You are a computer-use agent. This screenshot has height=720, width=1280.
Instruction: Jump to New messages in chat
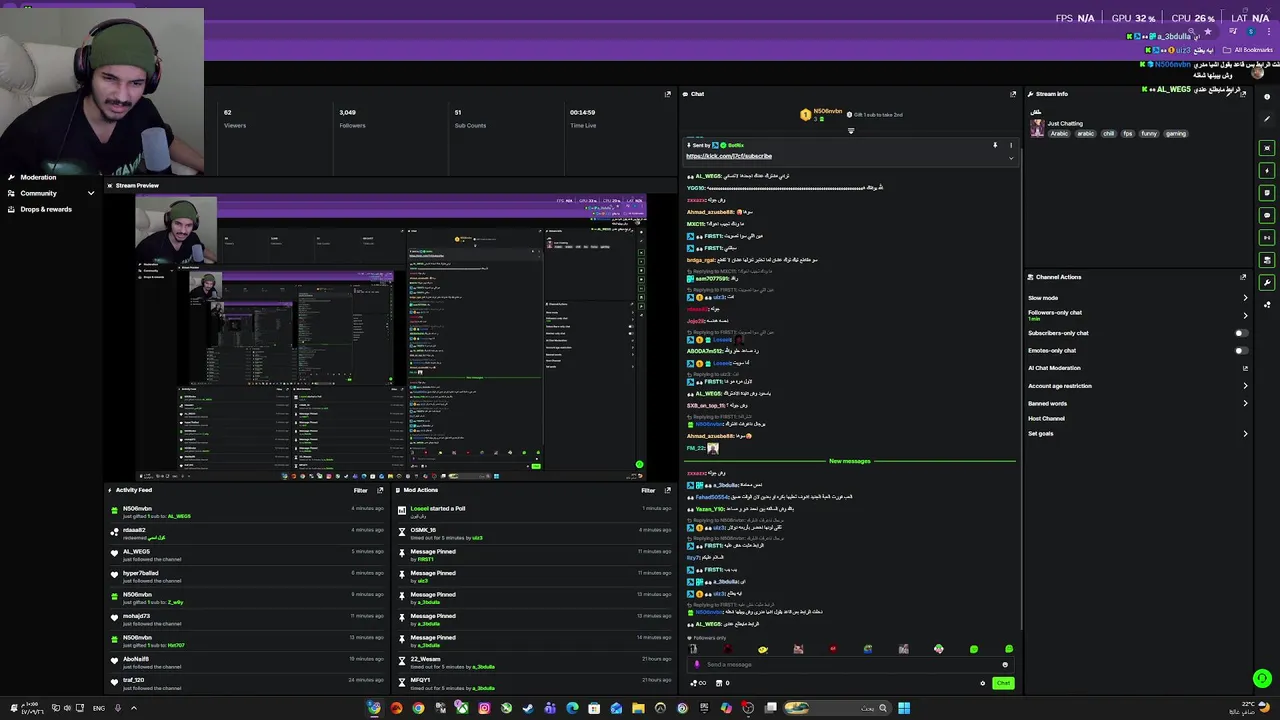(850, 461)
